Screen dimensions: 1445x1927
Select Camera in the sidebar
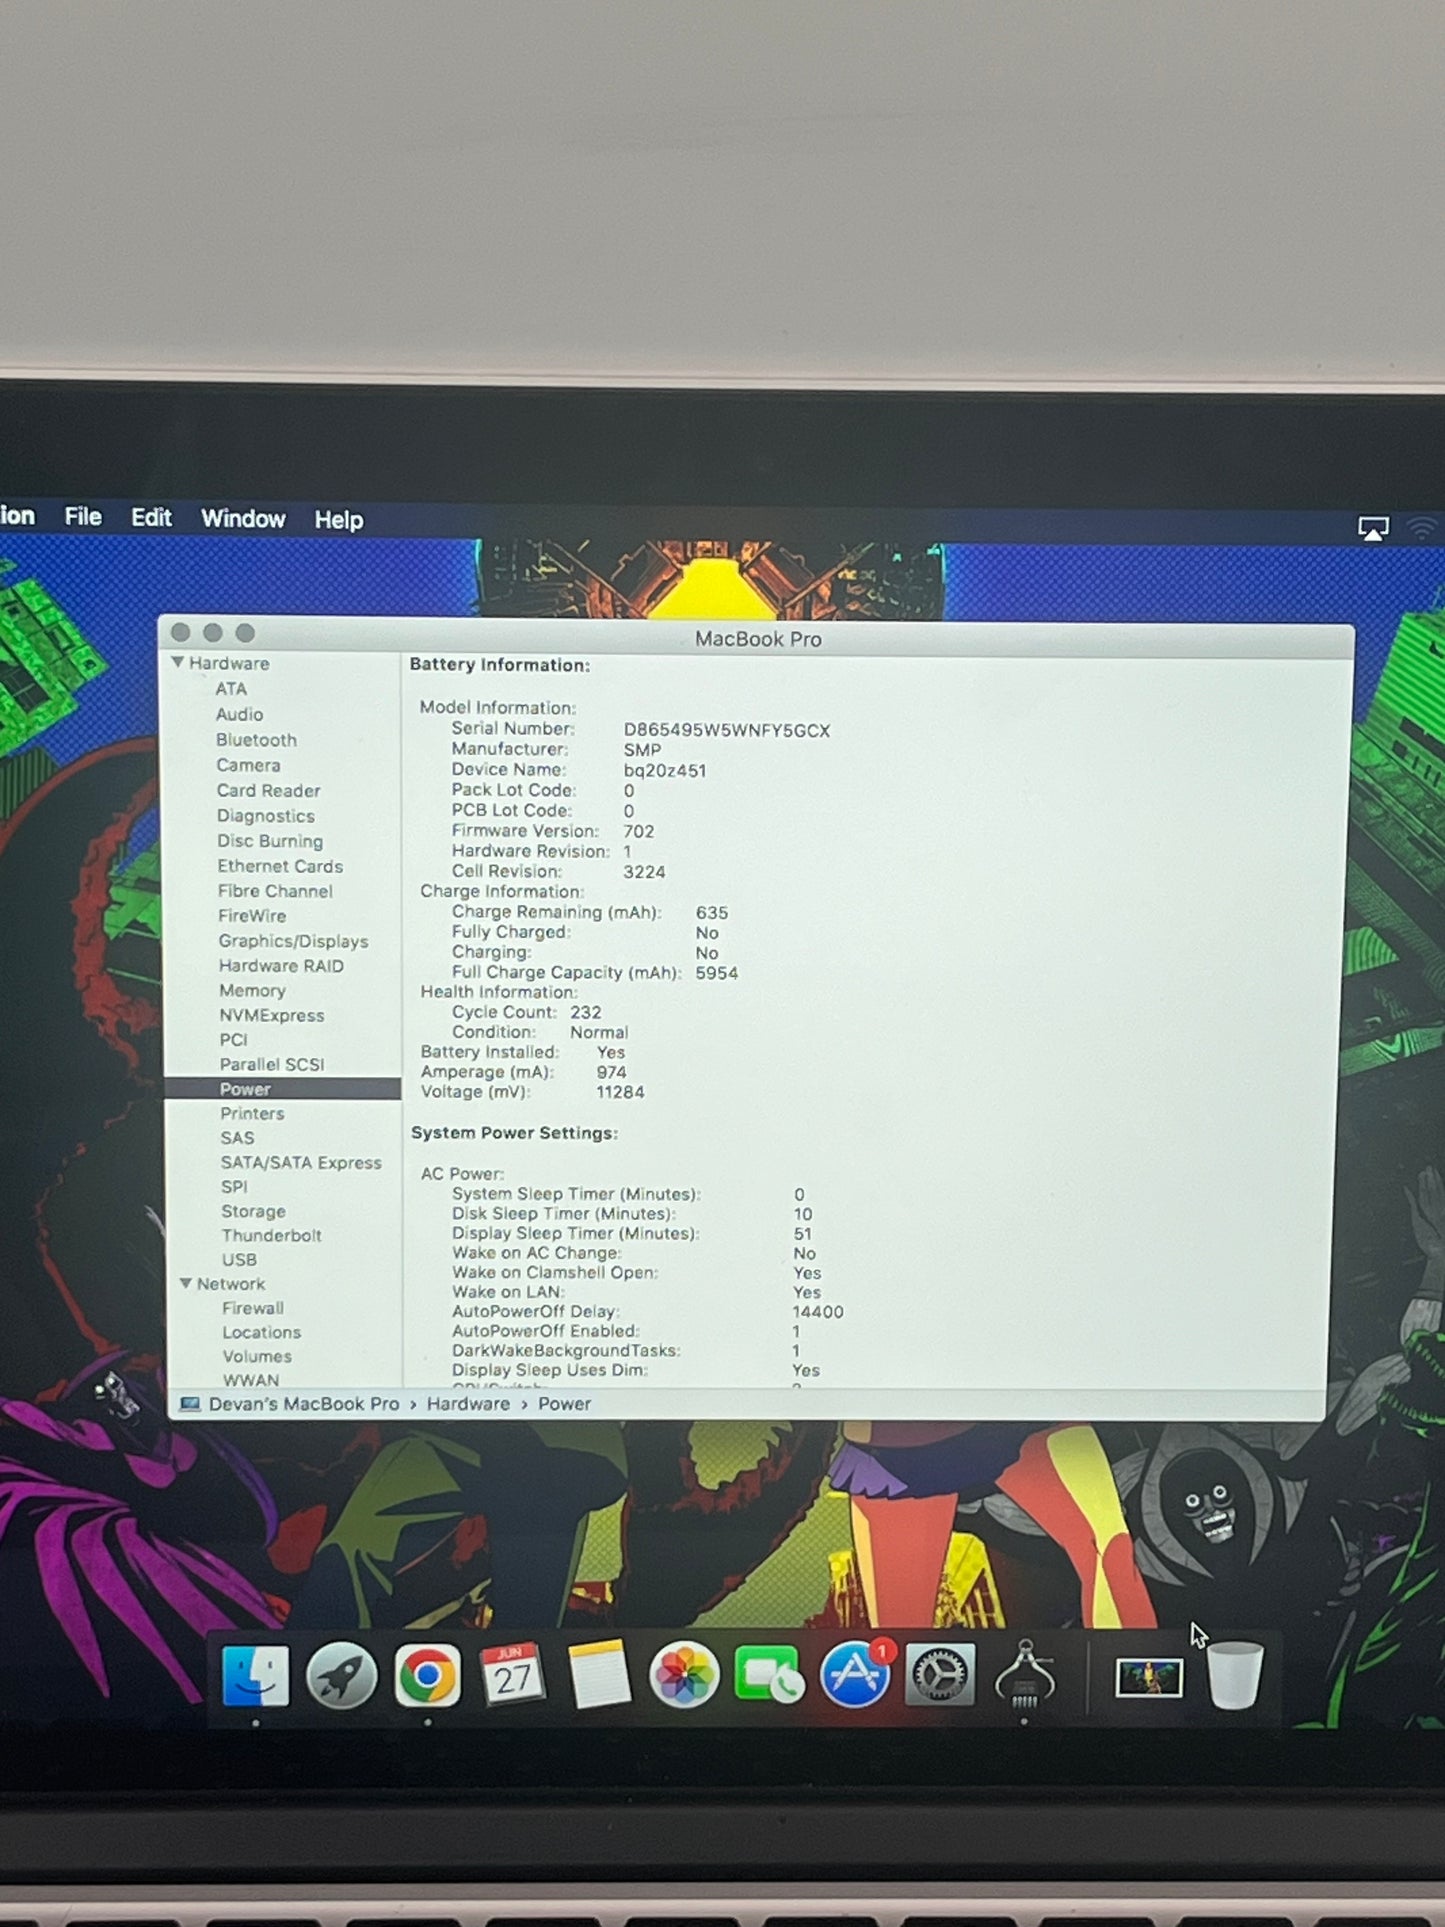[248, 765]
